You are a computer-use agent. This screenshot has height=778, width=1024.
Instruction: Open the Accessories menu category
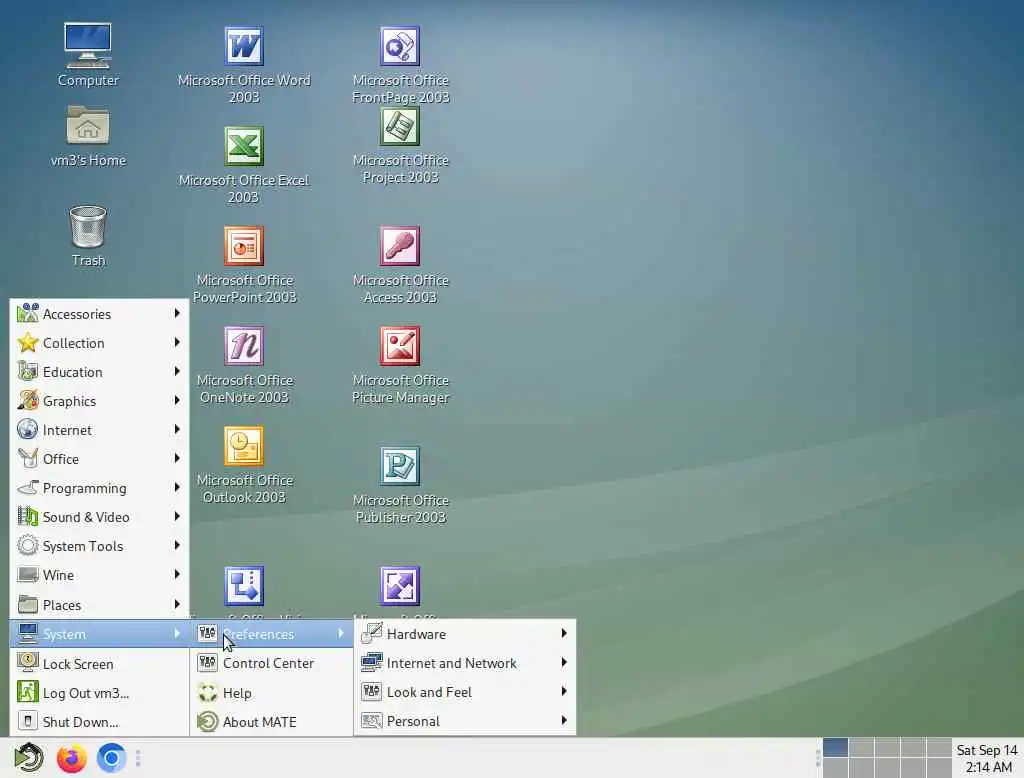(x=99, y=314)
